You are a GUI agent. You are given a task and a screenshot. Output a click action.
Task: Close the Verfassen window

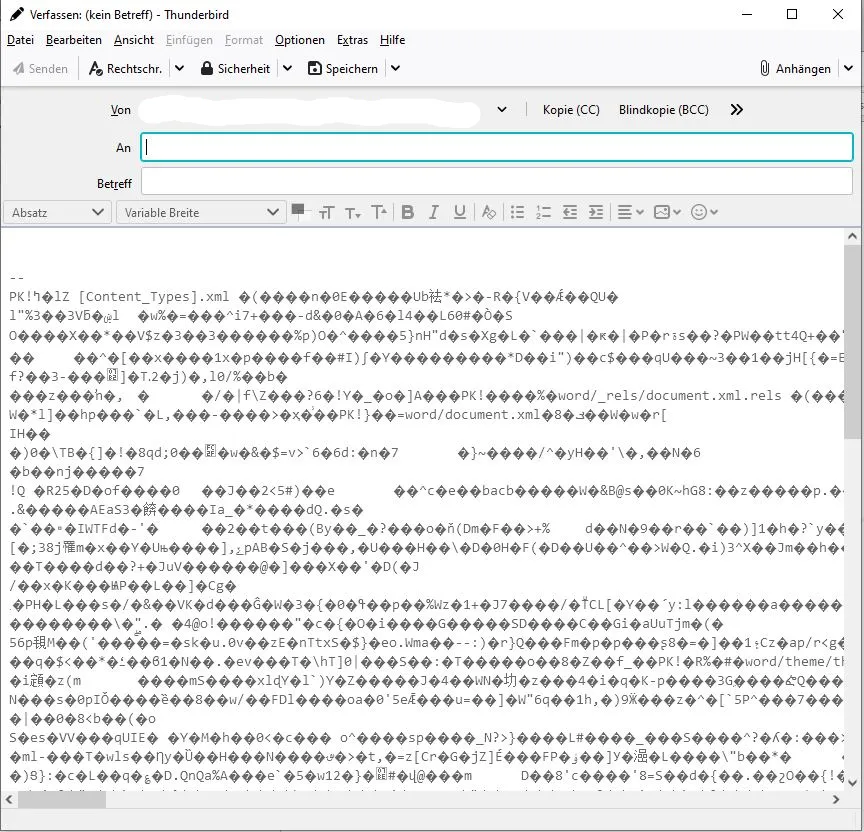(x=838, y=14)
